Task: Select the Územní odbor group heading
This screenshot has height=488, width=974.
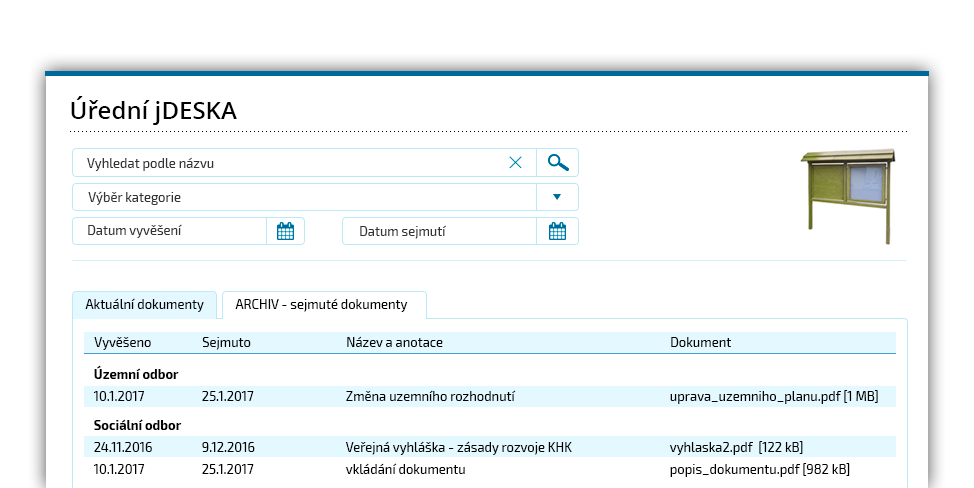Action: coord(136,374)
